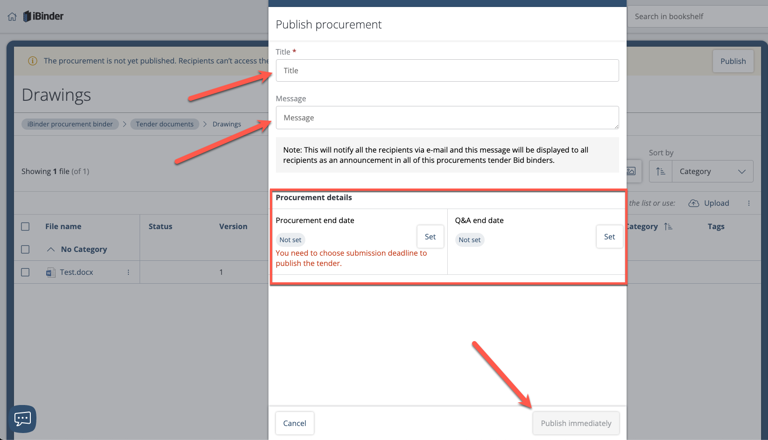Click the Upload cloud icon
The height and width of the screenshot is (440, 768).
[693, 203]
